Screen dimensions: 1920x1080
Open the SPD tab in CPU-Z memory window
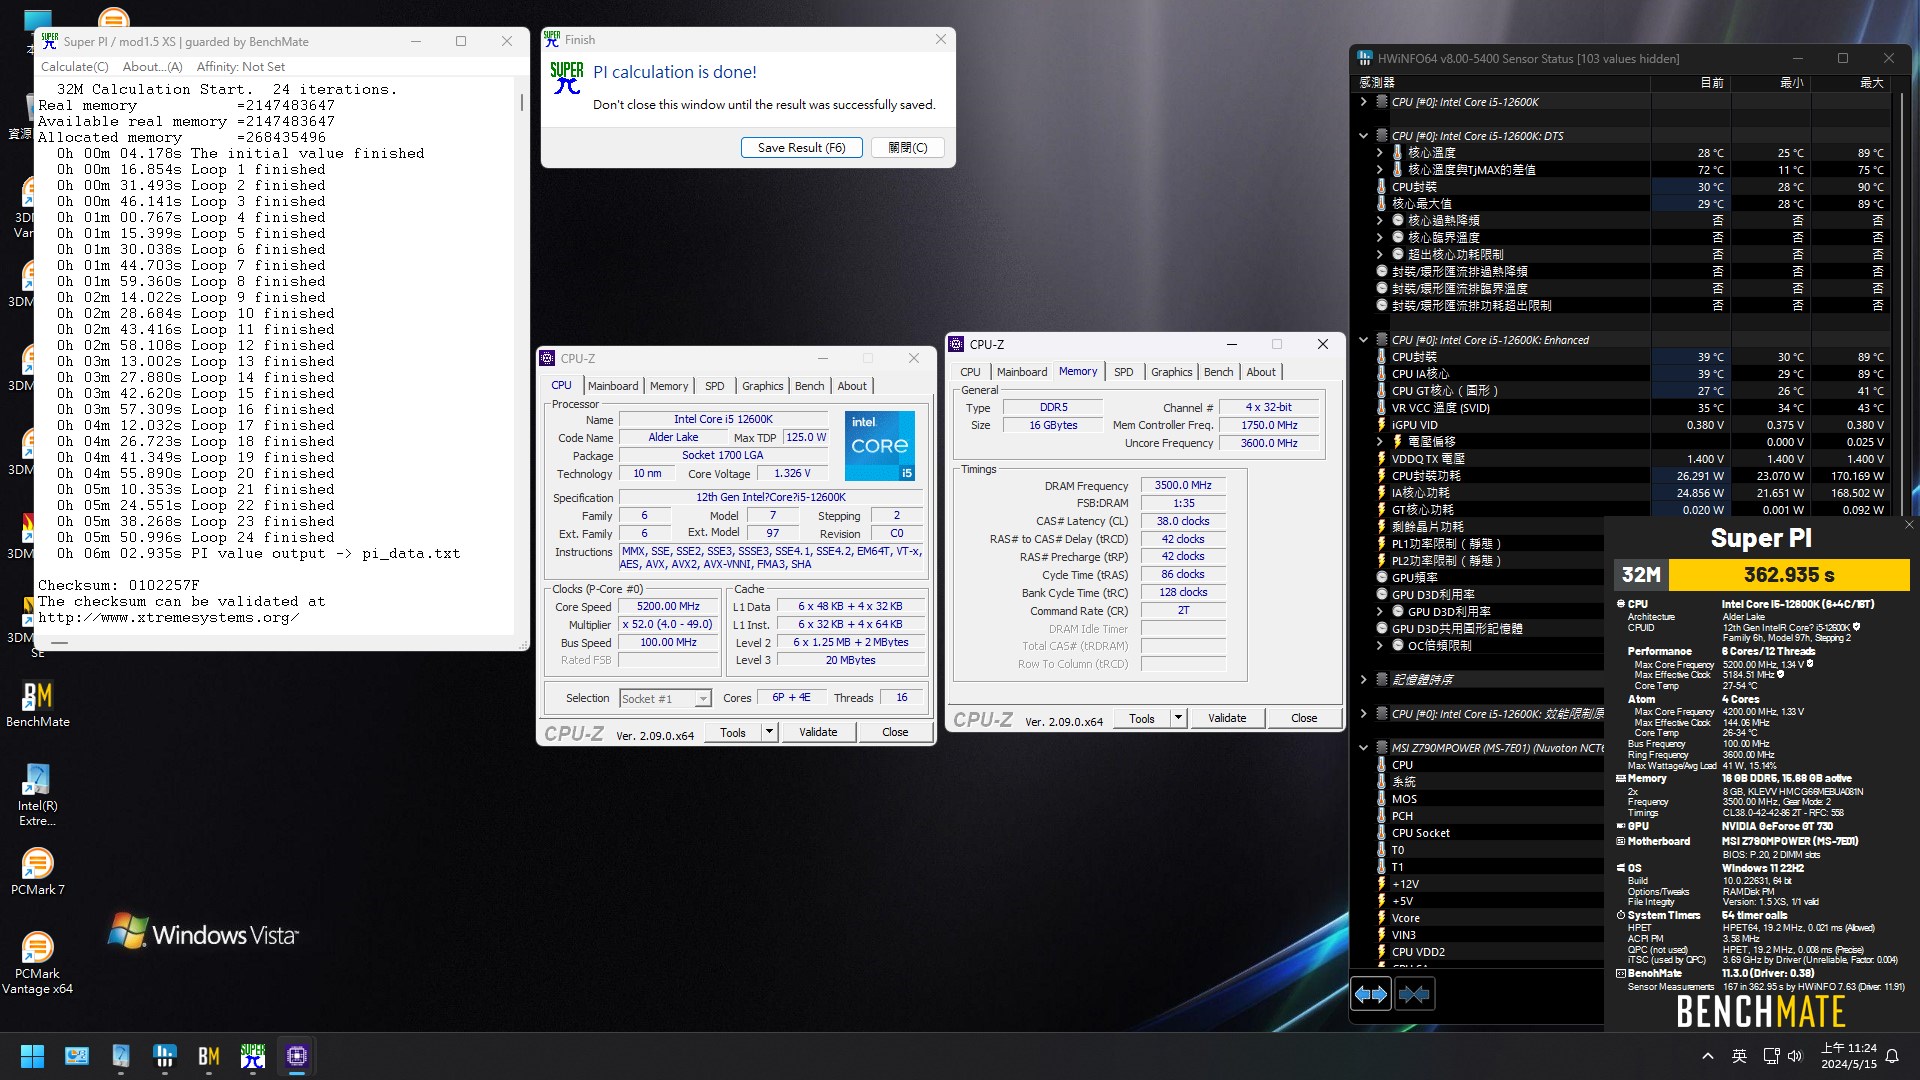1124,372
